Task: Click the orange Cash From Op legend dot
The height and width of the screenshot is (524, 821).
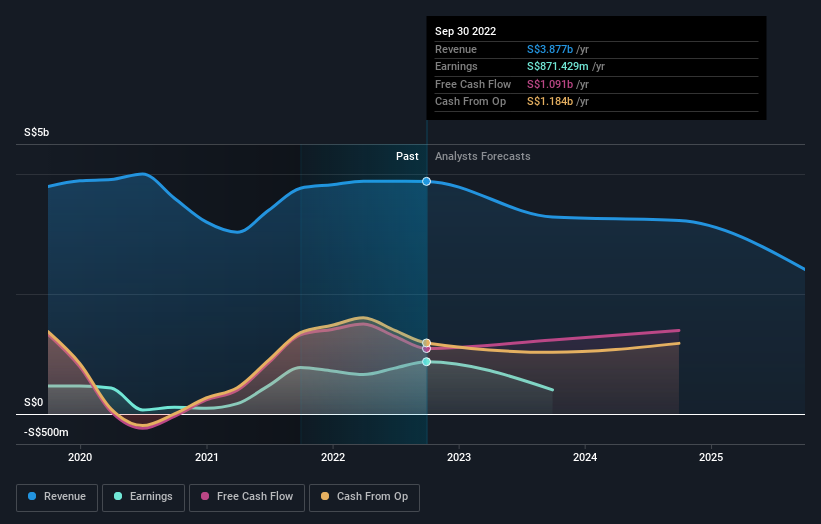Action: (x=325, y=496)
